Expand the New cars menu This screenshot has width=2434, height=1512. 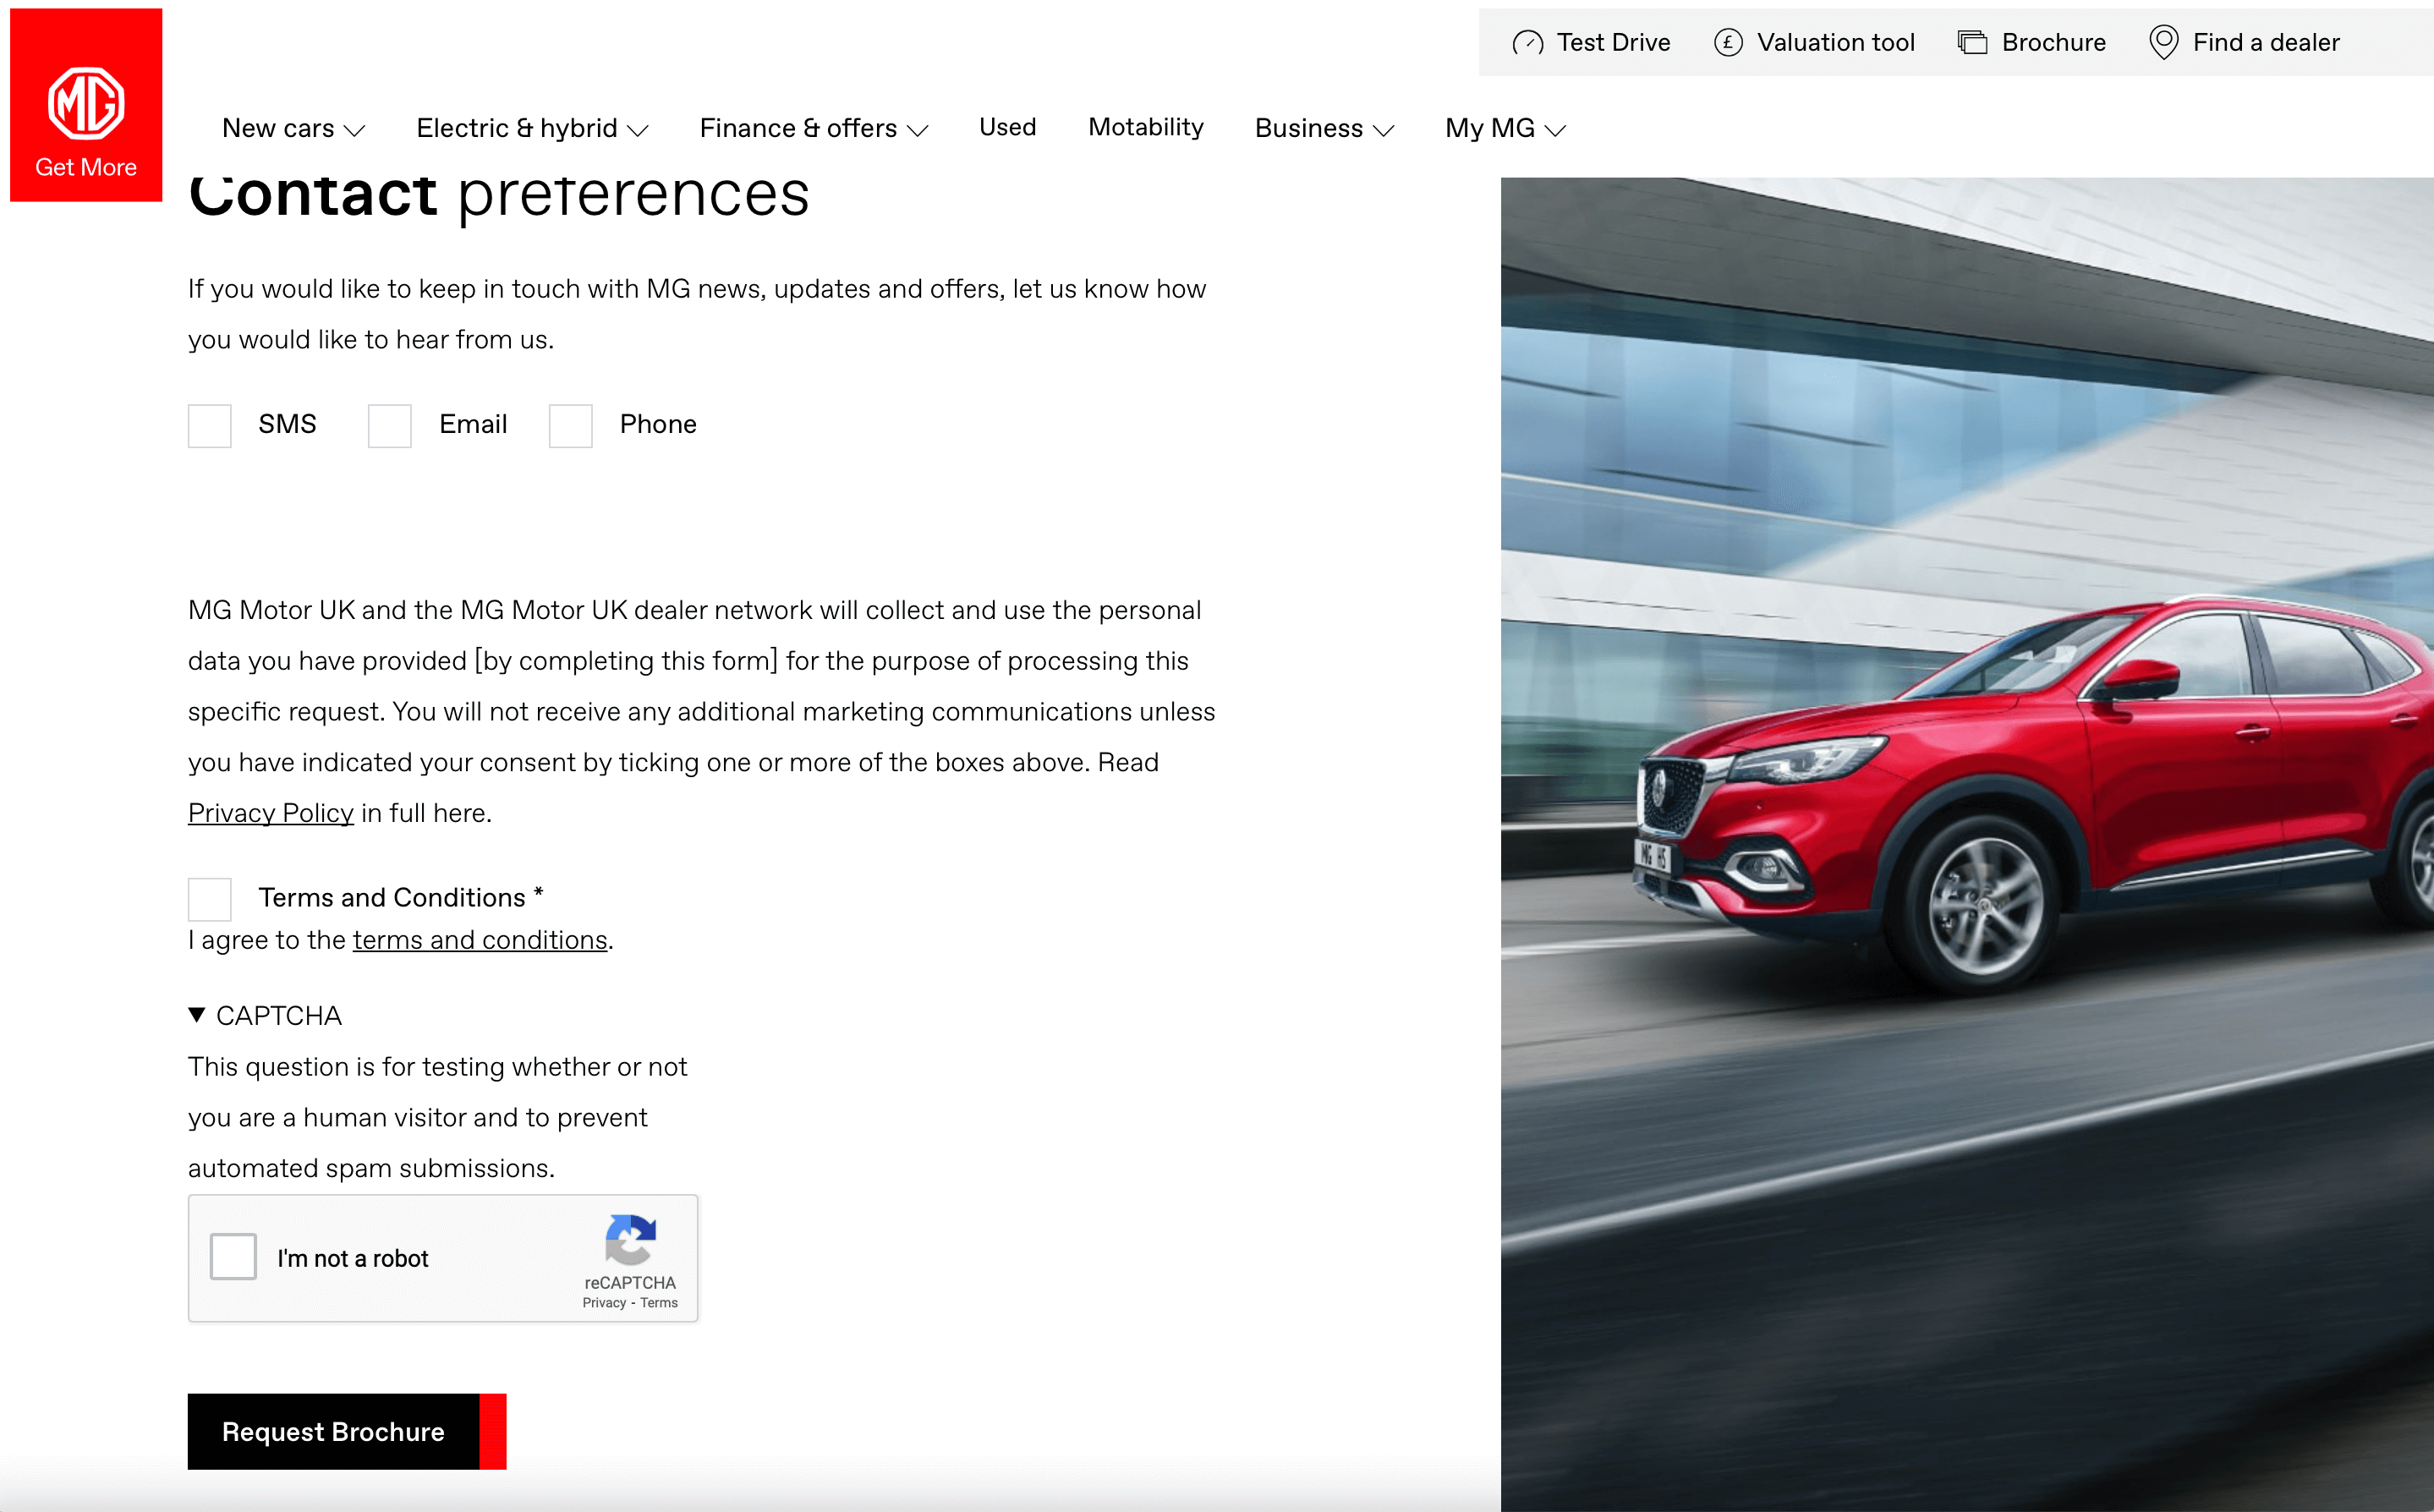coord(293,129)
